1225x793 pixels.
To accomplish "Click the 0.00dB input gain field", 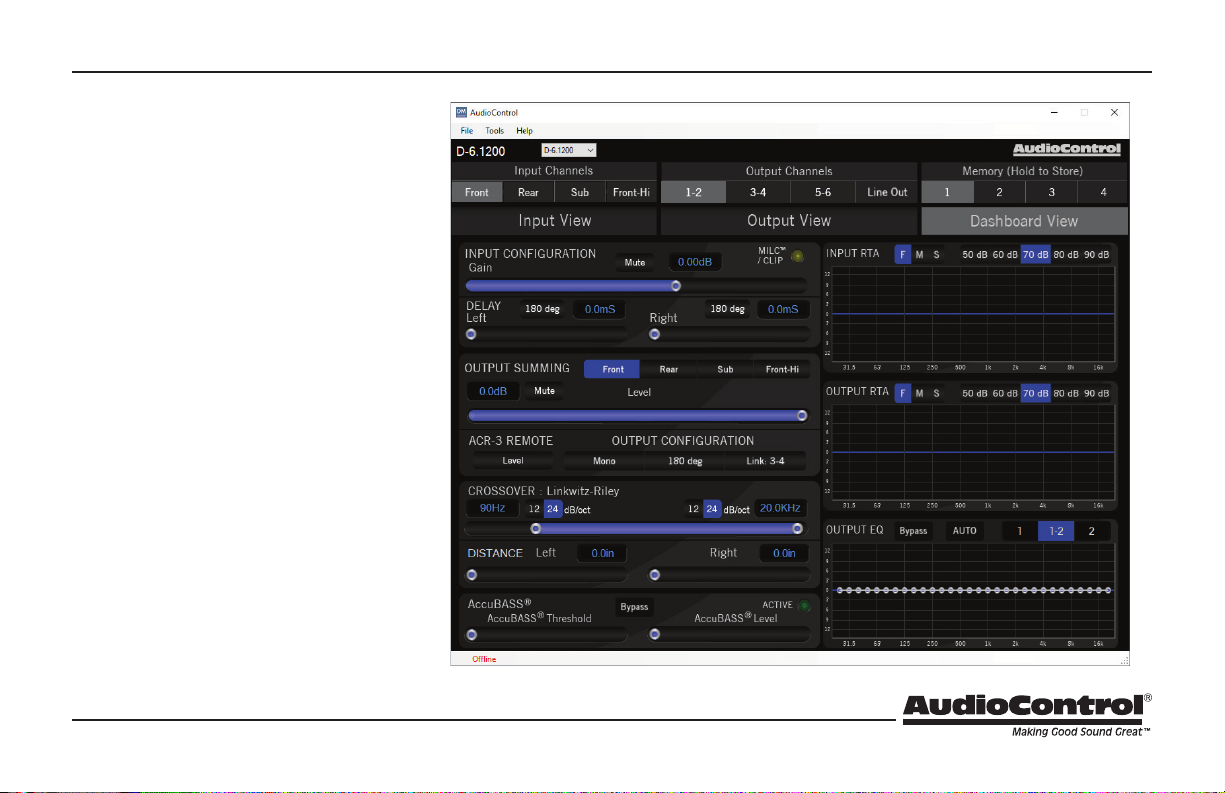I will pos(694,262).
